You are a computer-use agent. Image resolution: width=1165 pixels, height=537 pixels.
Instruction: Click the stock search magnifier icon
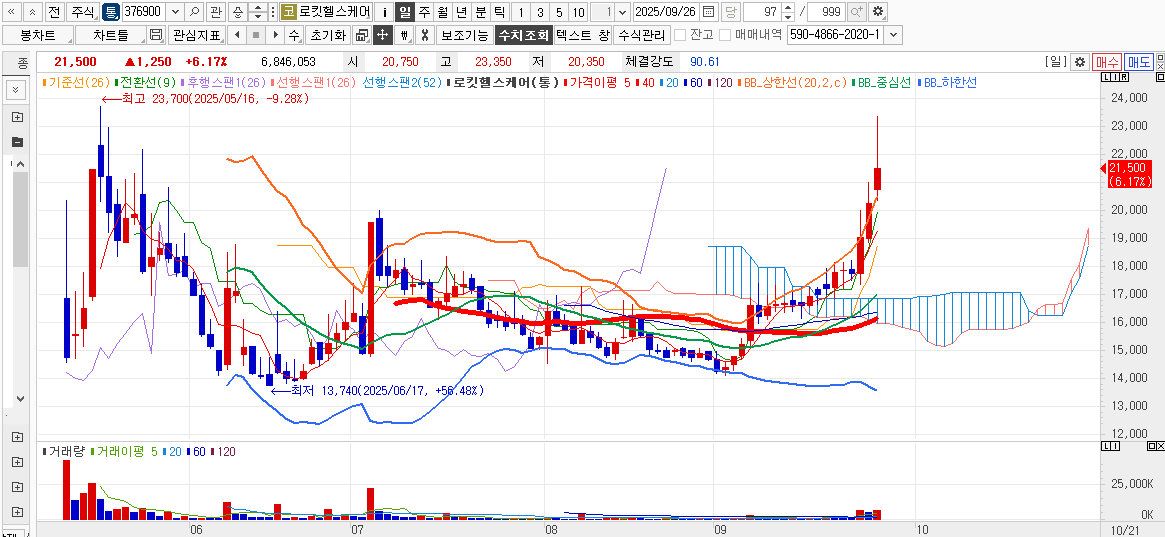coord(194,12)
